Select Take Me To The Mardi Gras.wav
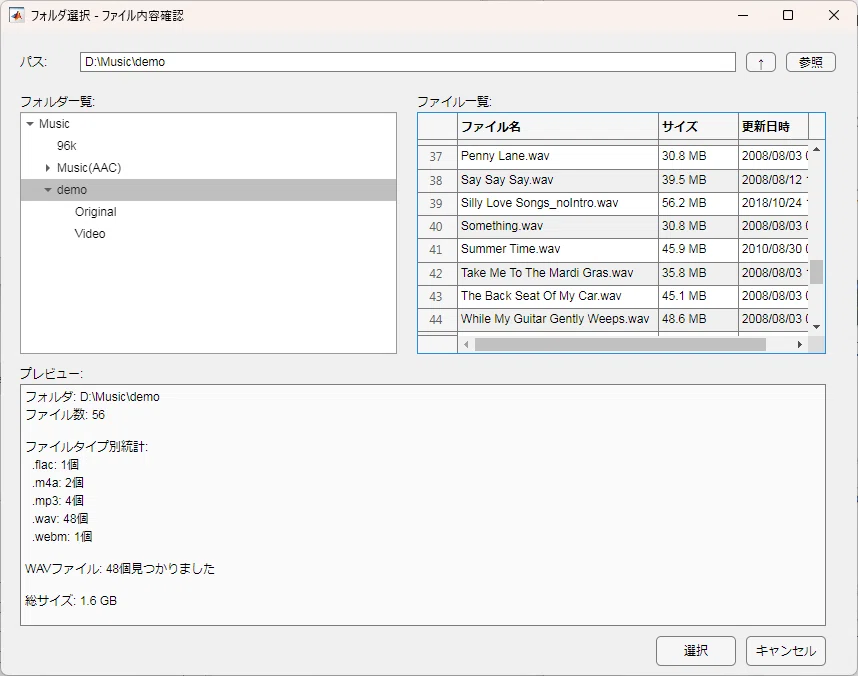The image size is (858, 676). coord(558,273)
